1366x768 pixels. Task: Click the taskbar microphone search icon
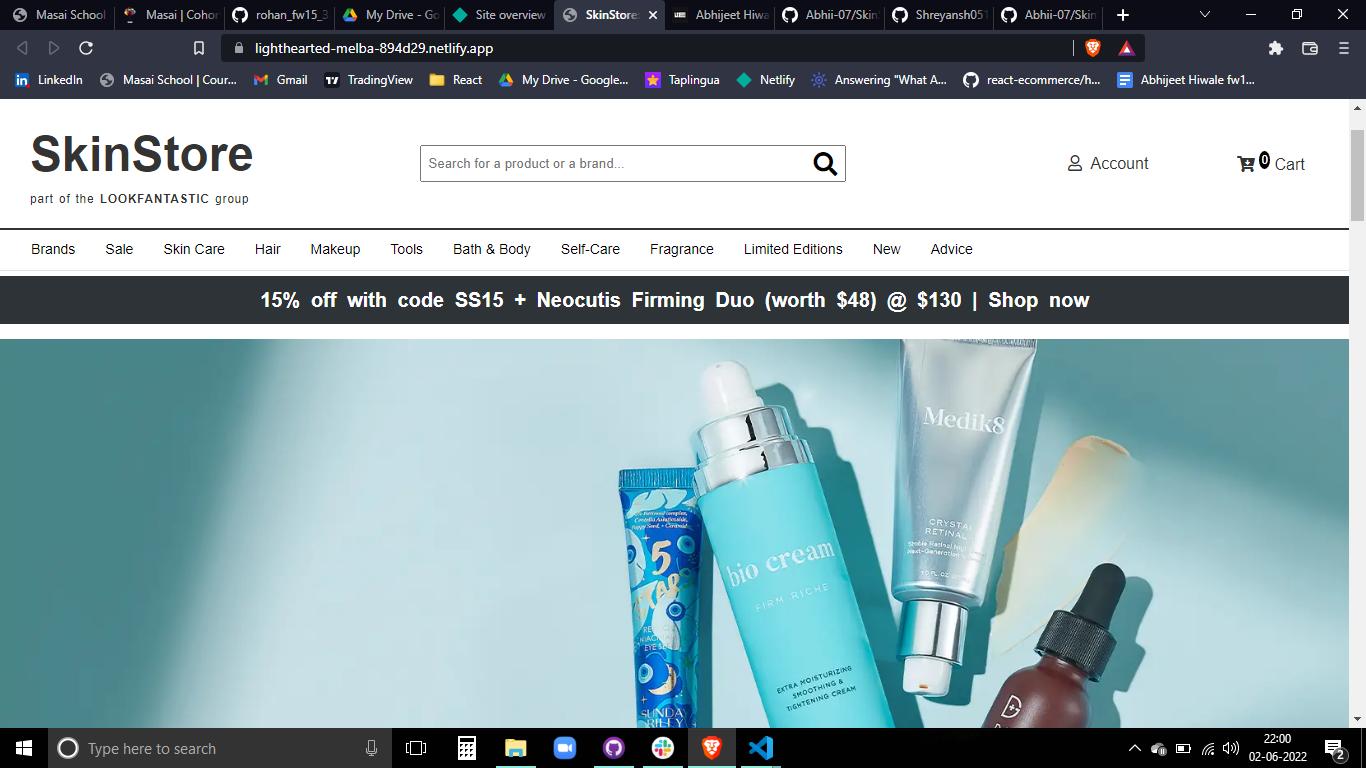(371, 748)
